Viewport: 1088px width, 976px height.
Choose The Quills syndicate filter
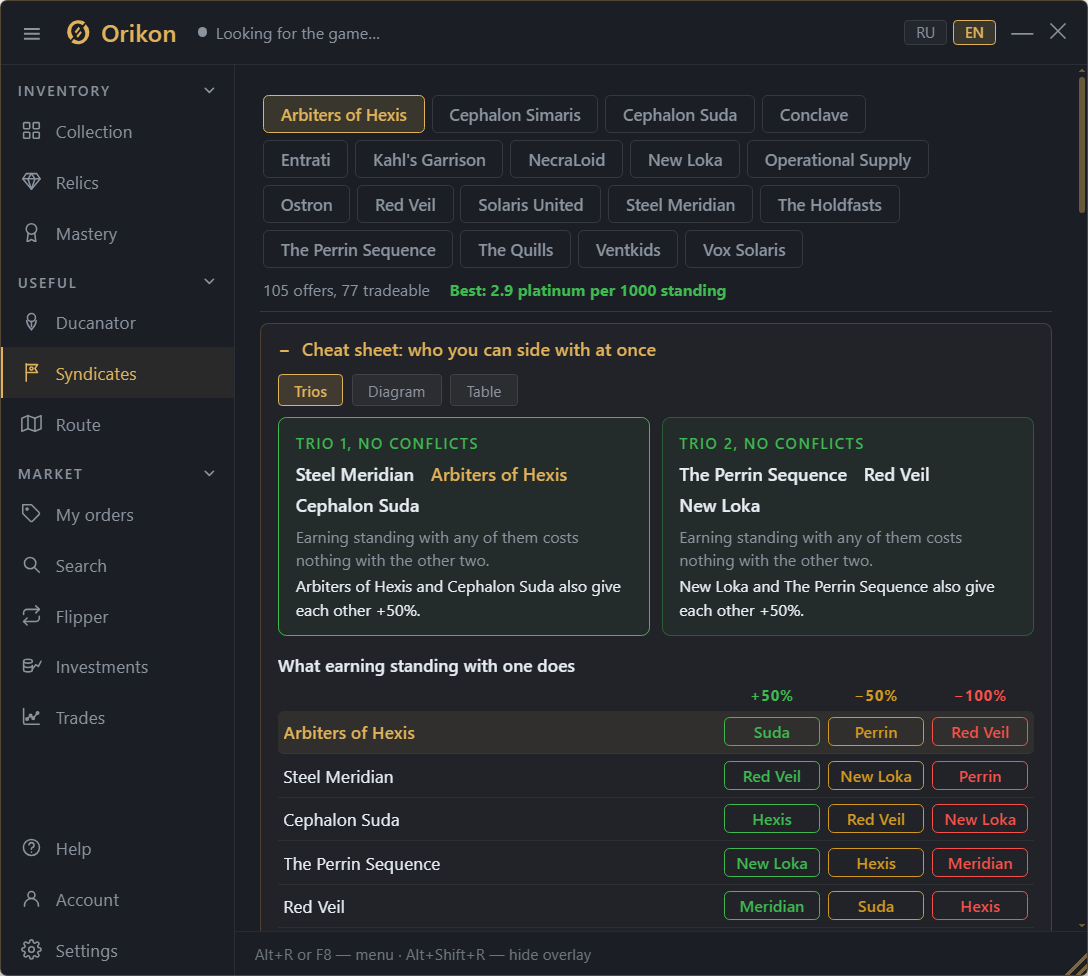tap(516, 250)
